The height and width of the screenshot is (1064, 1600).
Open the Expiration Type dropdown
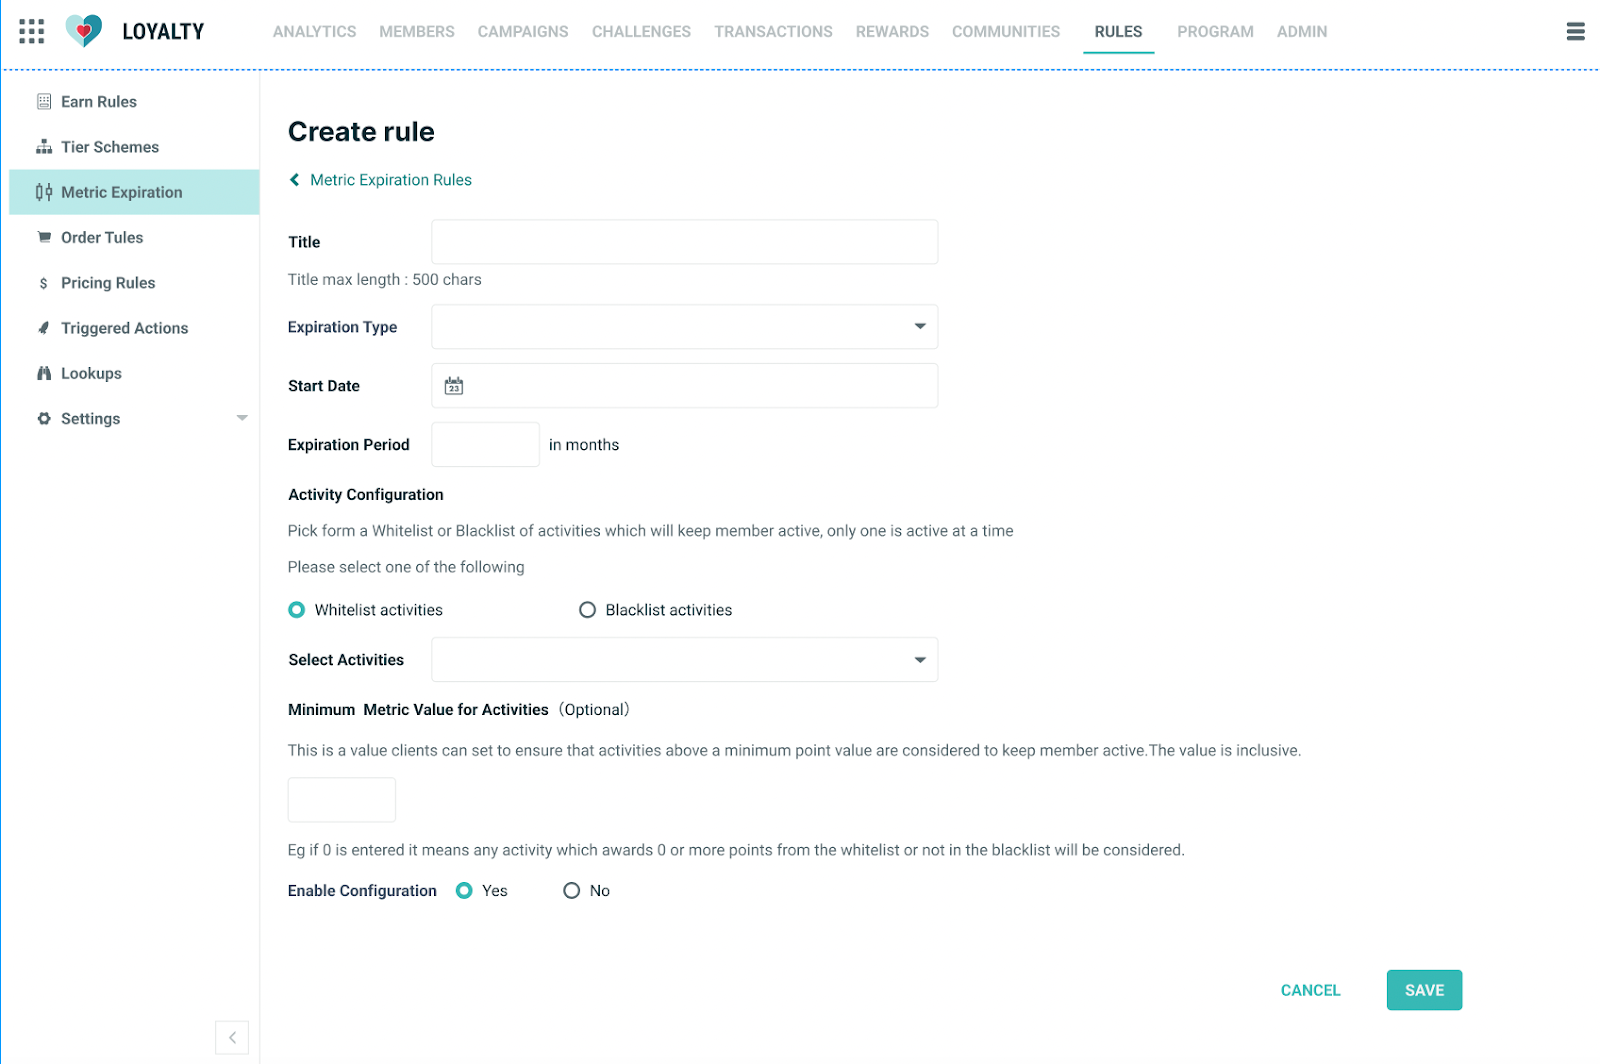(x=684, y=327)
